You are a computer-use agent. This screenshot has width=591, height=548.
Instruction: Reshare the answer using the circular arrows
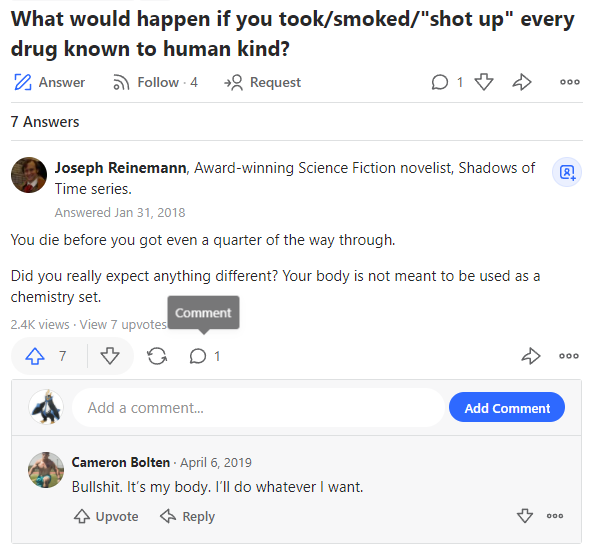(x=157, y=356)
